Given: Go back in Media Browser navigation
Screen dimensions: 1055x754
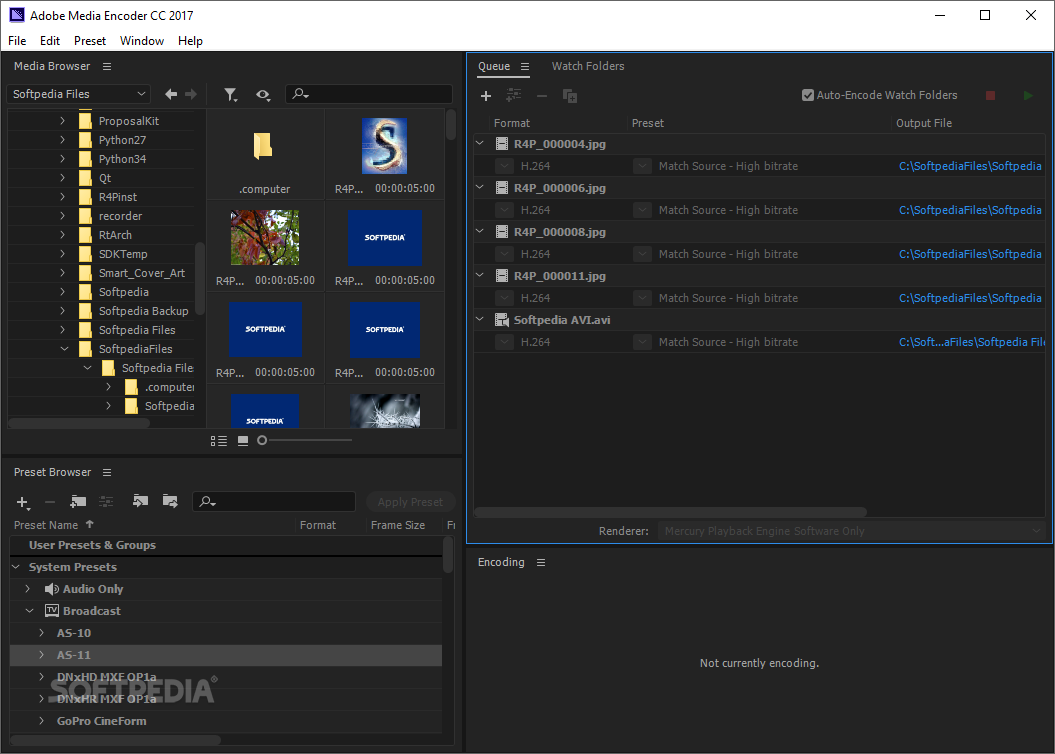Looking at the screenshot, I should [171, 94].
